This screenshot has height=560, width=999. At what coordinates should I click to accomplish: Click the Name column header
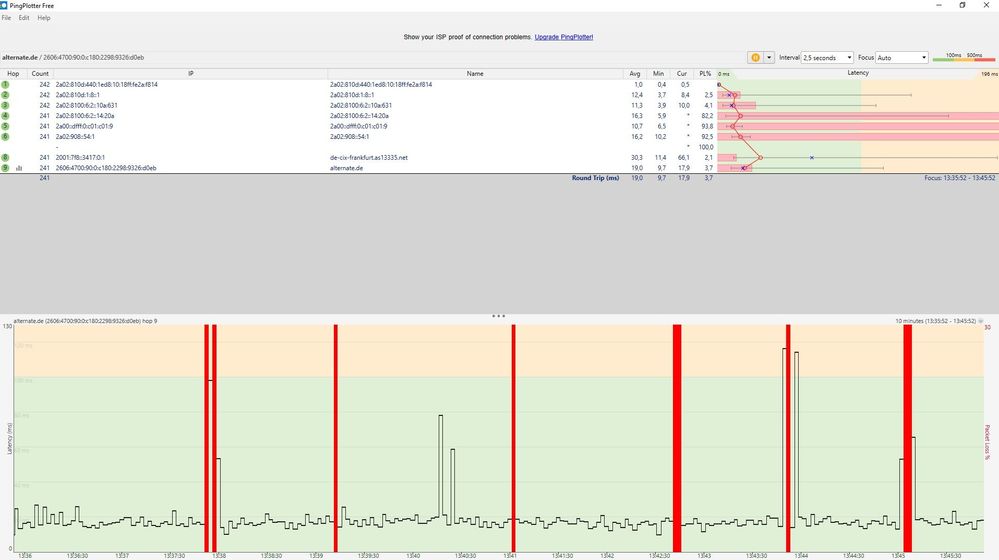[x=475, y=74]
